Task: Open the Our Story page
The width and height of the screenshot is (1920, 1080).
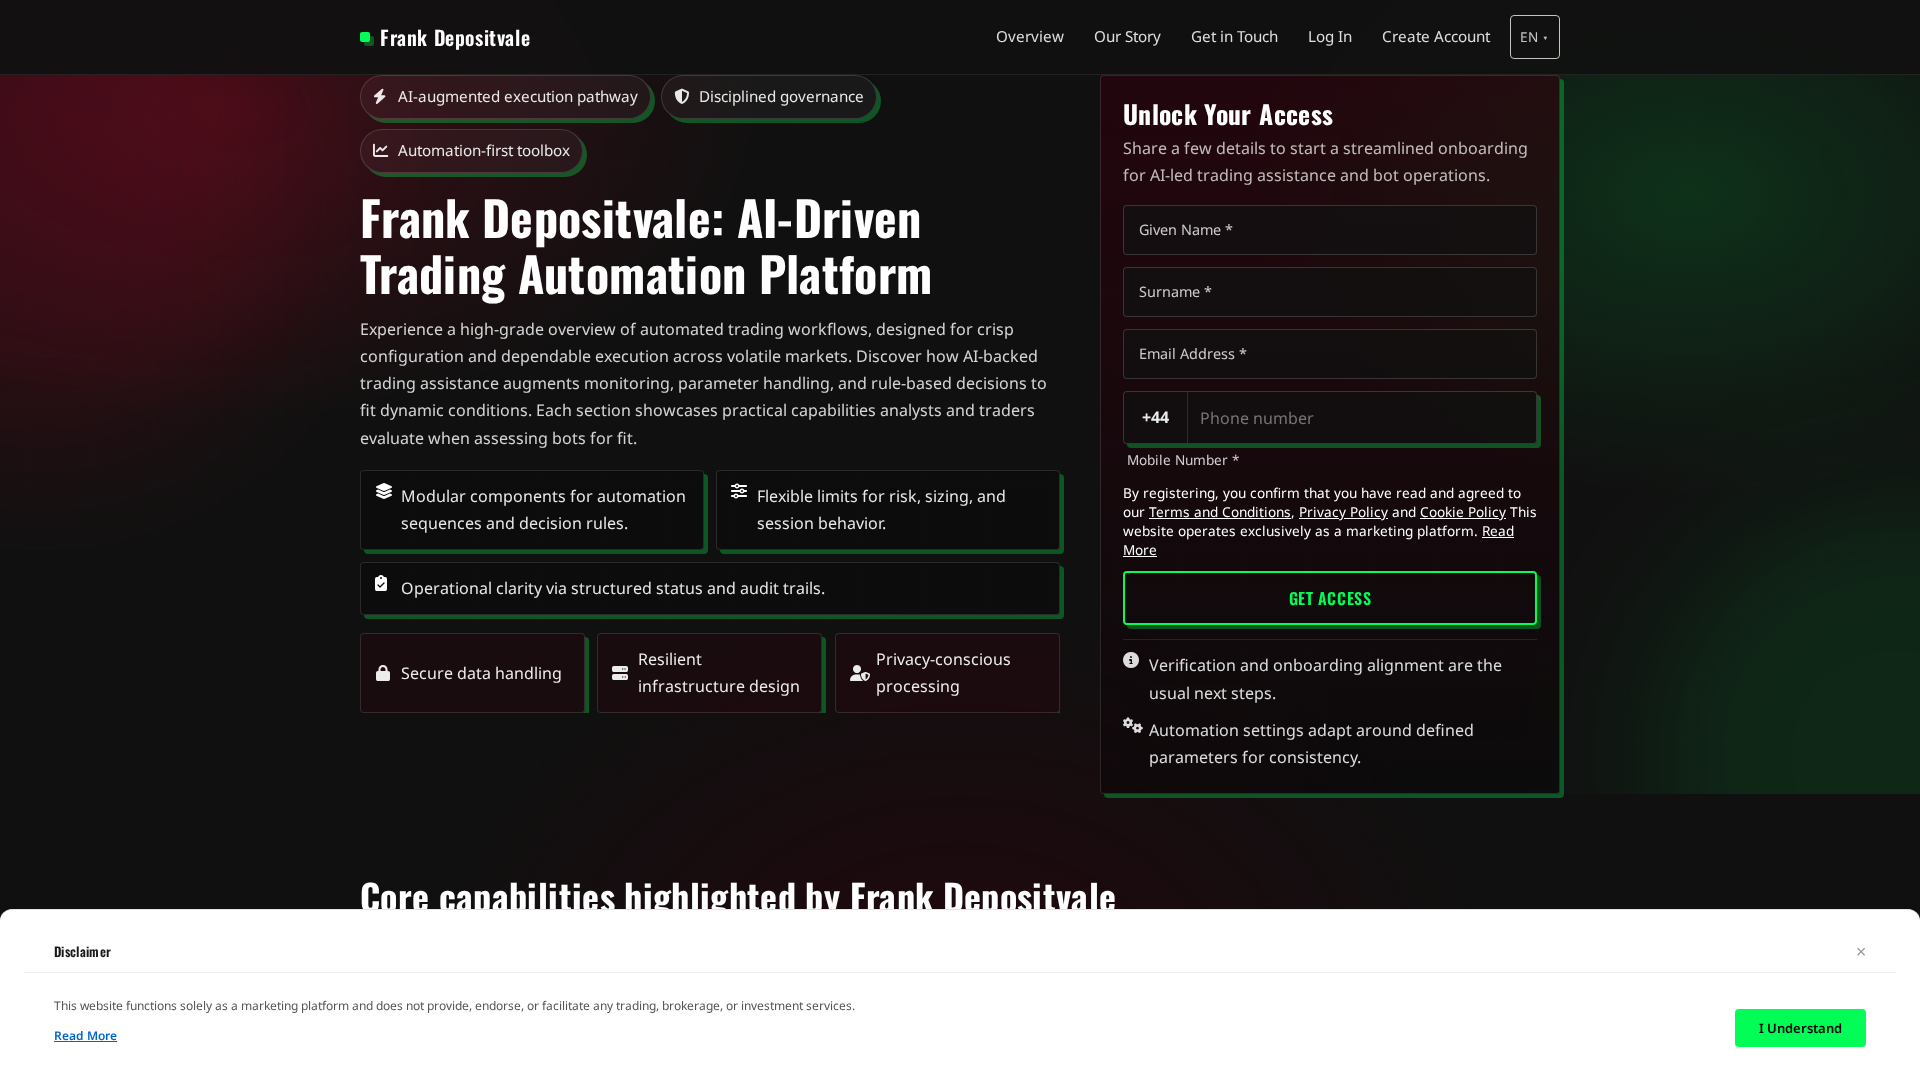Action: [1127, 37]
